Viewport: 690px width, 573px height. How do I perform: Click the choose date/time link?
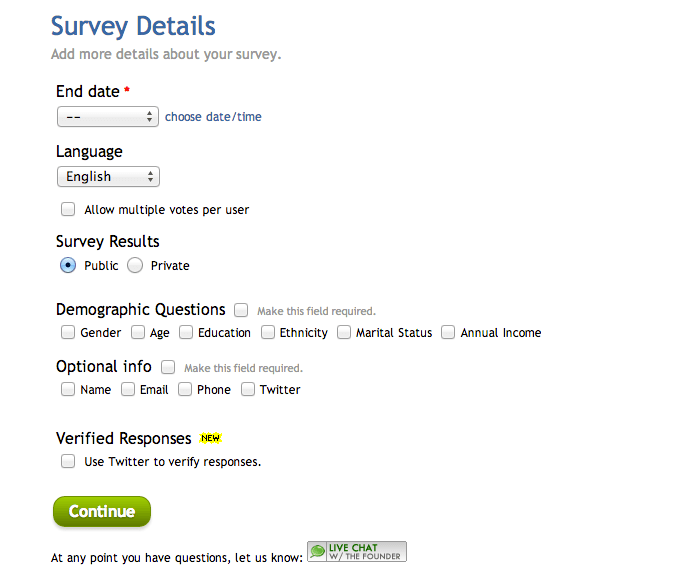[213, 117]
